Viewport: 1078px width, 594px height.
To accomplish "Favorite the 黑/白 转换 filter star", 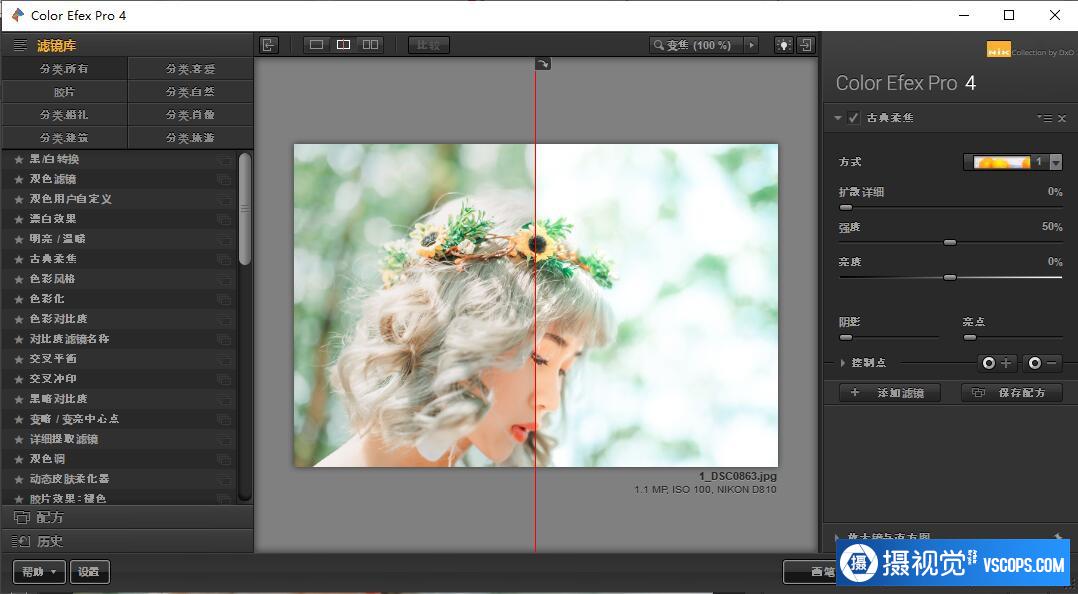I will tap(19, 159).
